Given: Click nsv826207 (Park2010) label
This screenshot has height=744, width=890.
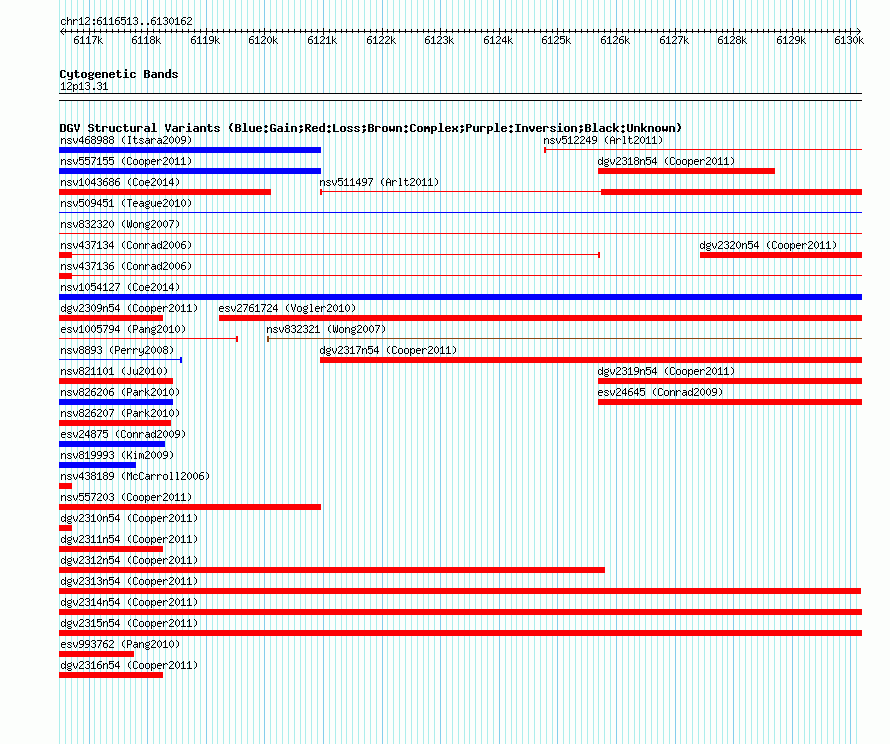Looking at the screenshot, I should tap(120, 413).
